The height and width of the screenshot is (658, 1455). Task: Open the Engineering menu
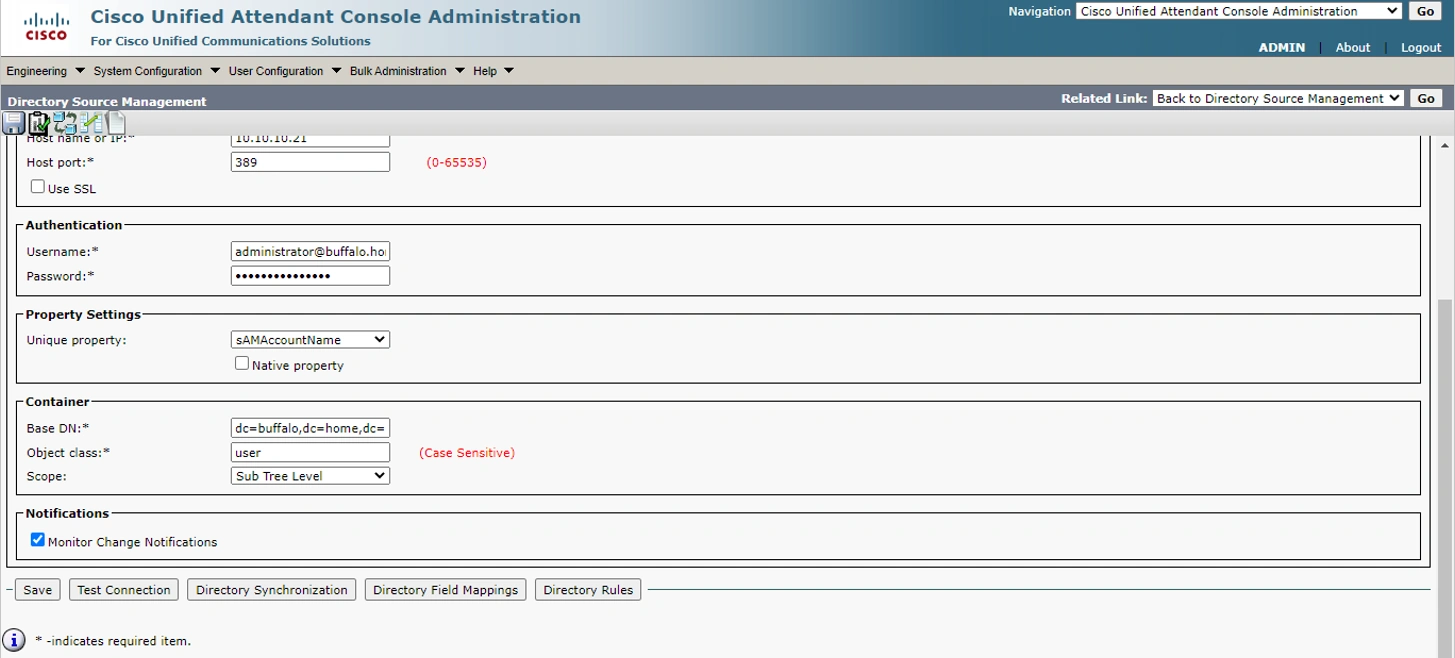click(45, 71)
